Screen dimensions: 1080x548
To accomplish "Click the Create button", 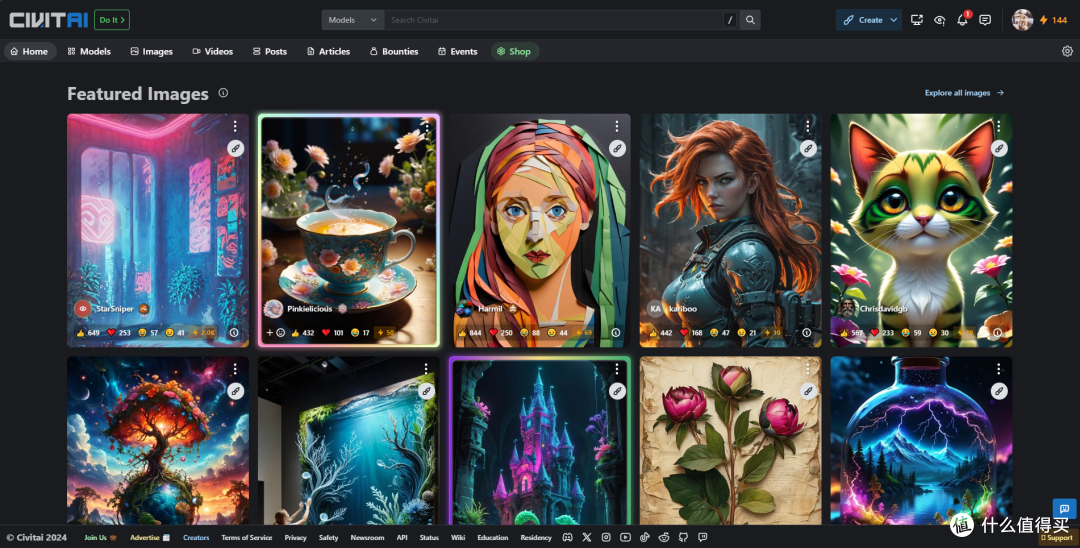I will coord(862,20).
